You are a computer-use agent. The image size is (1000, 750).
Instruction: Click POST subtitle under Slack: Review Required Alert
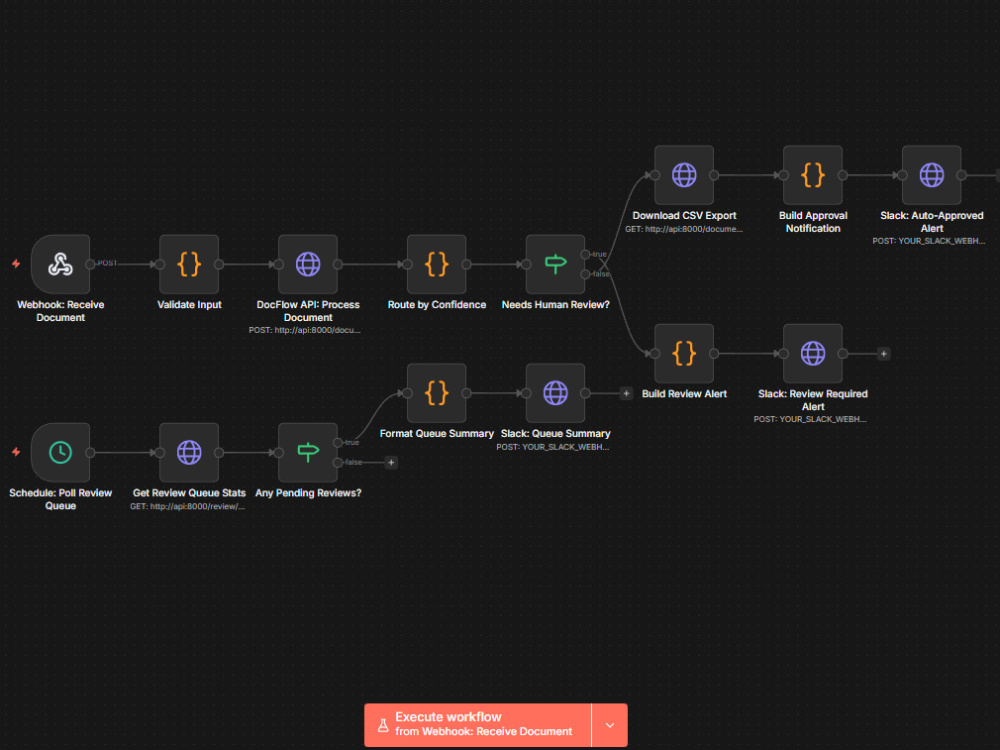[810, 420]
